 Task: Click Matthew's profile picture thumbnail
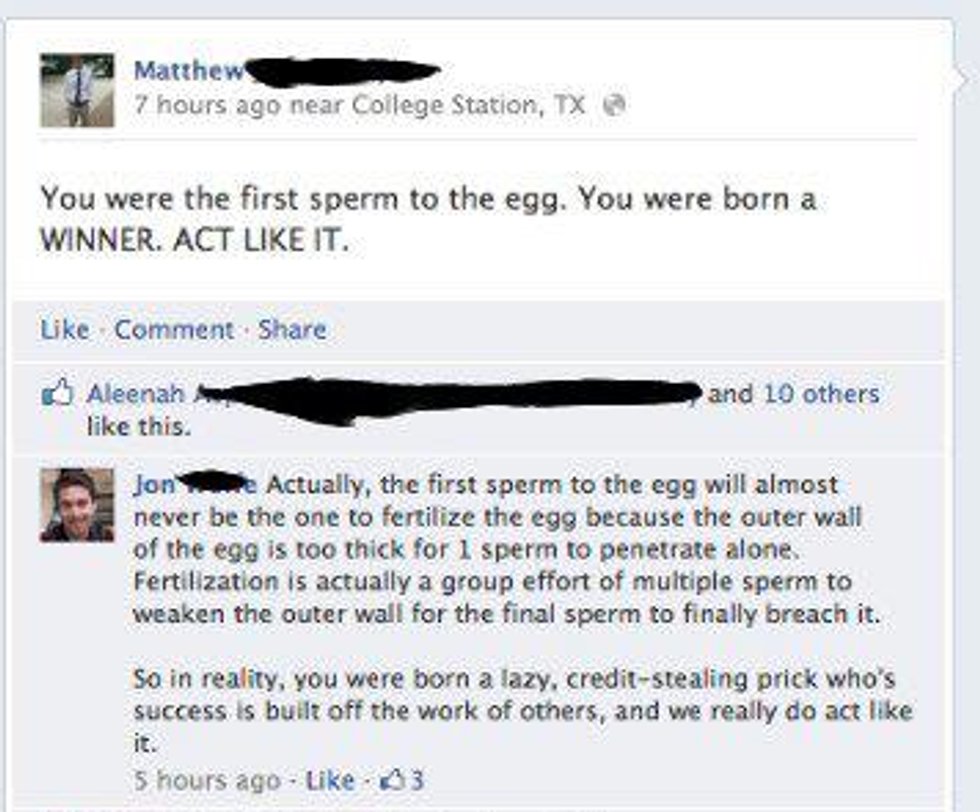[x=77, y=90]
